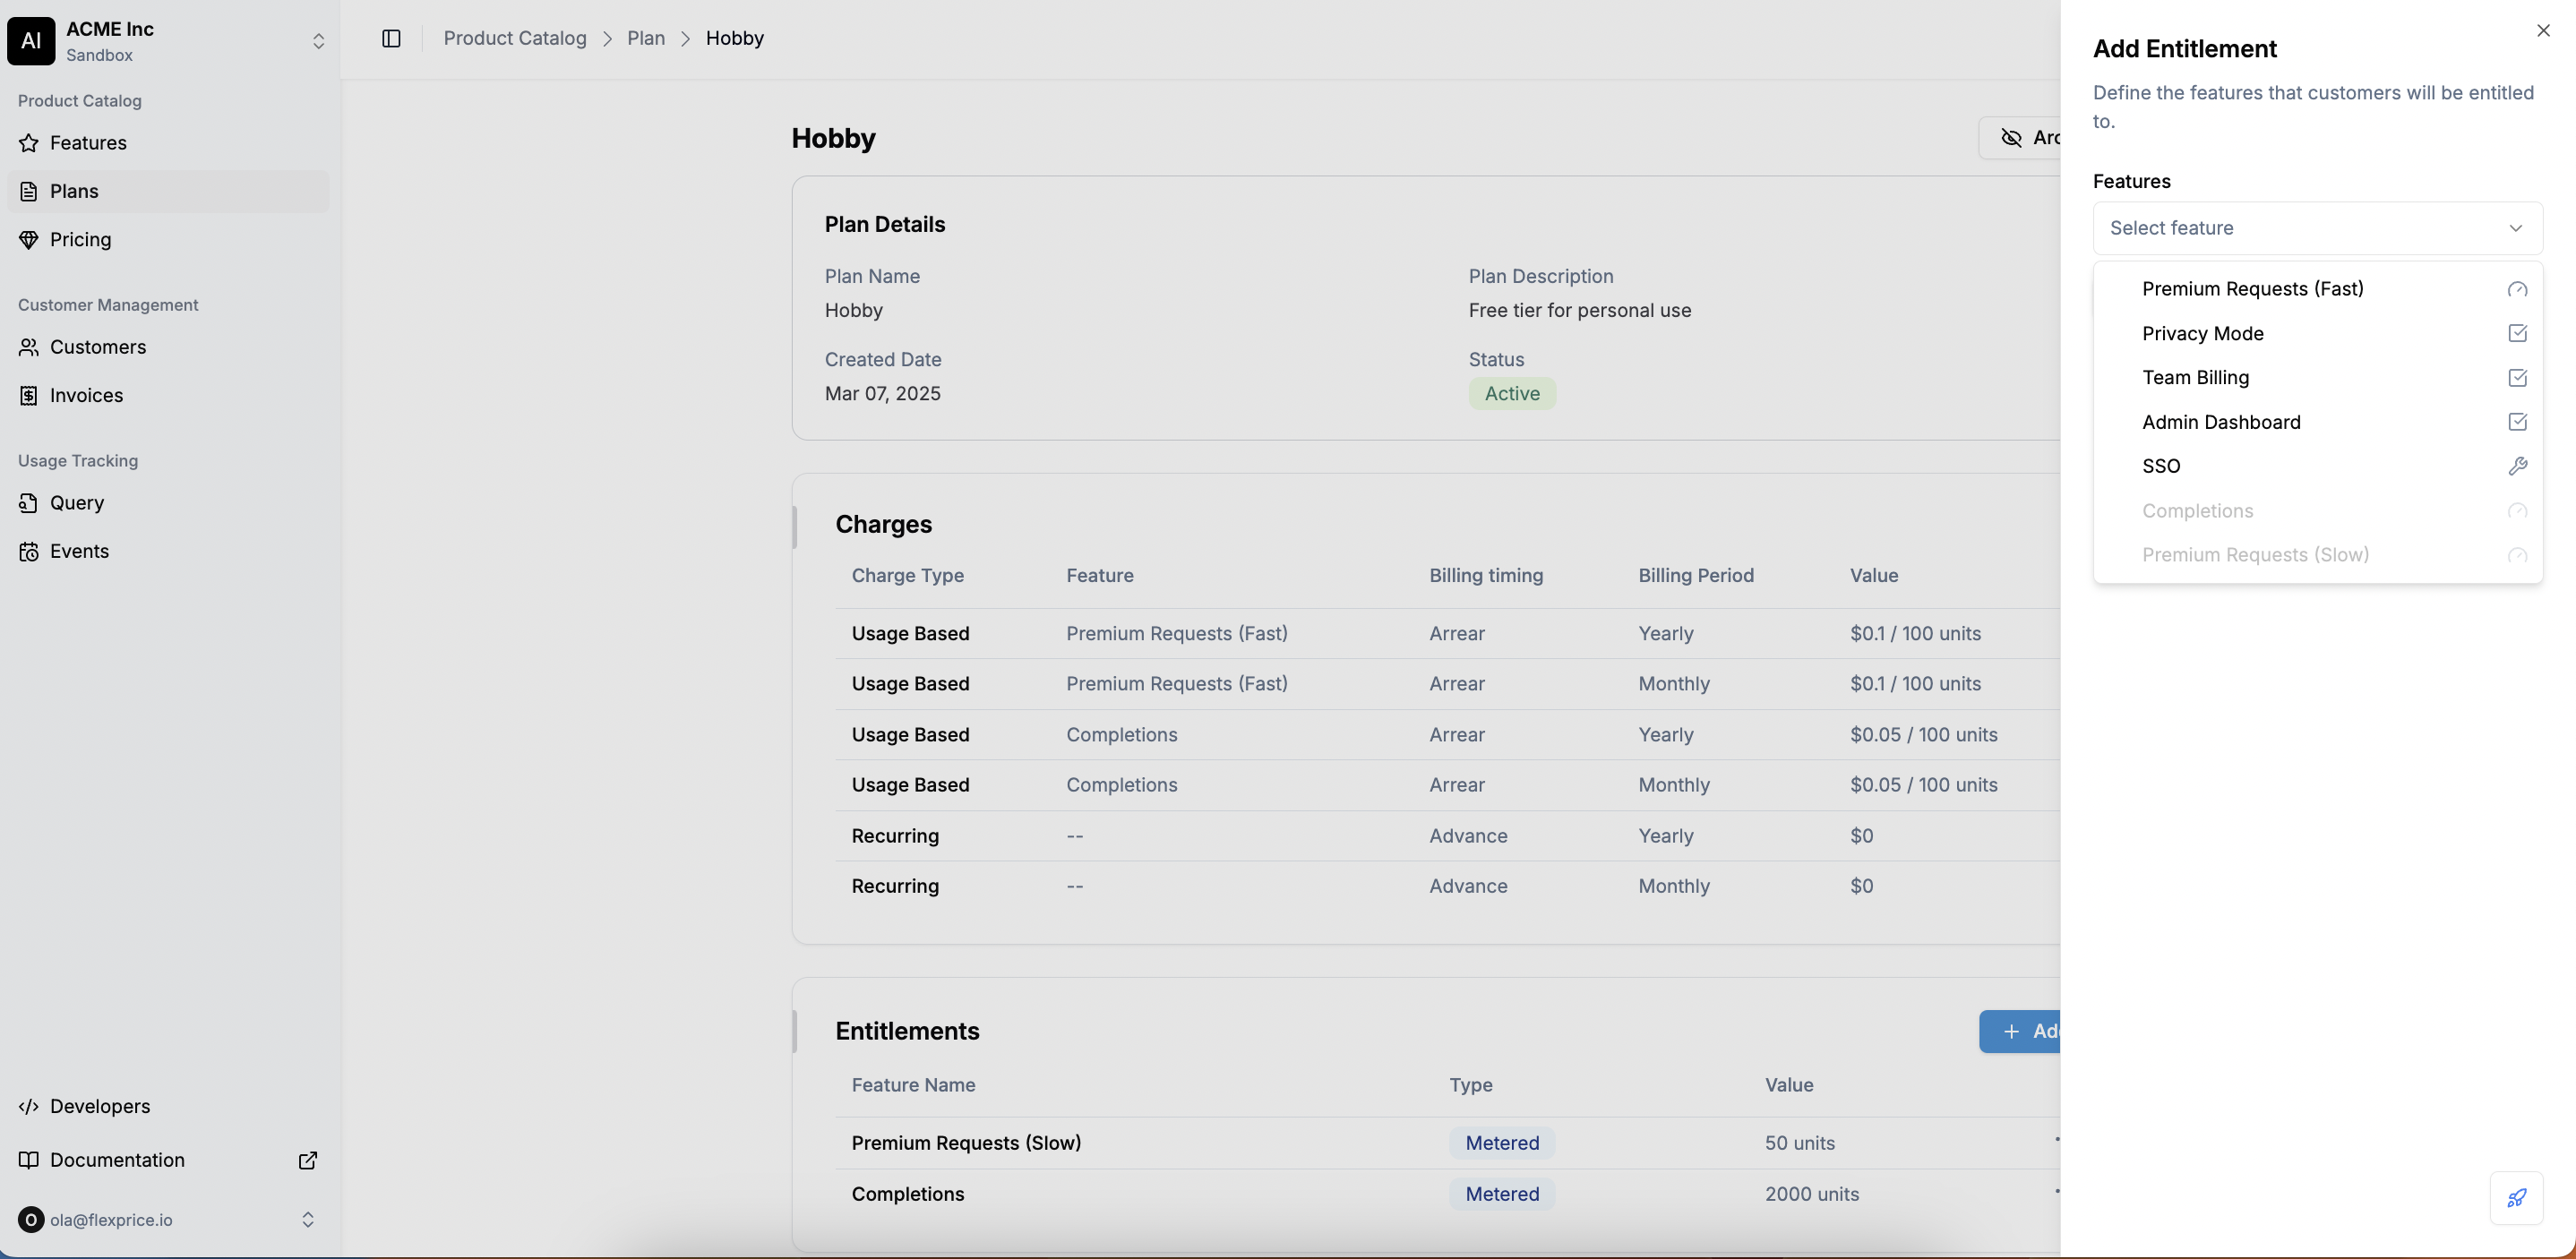Click the Query search icon
This screenshot has height=1259, width=2576.
pyautogui.click(x=29, y=503)
